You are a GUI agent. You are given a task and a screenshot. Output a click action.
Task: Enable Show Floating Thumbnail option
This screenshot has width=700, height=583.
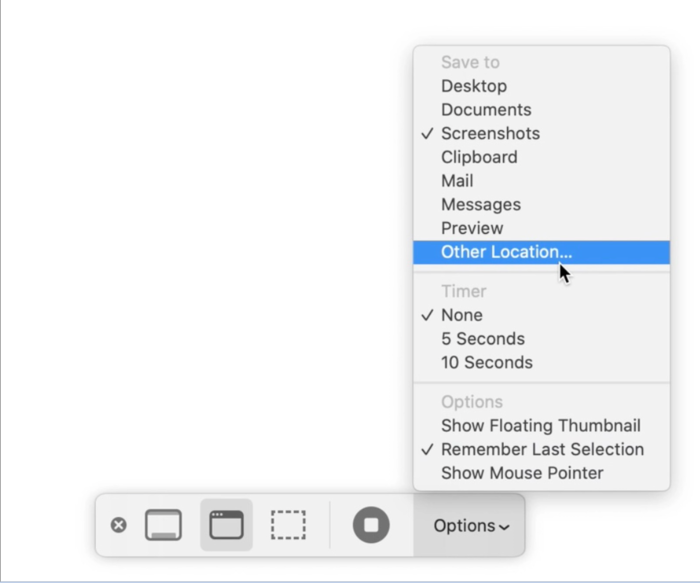coord(542,426)
